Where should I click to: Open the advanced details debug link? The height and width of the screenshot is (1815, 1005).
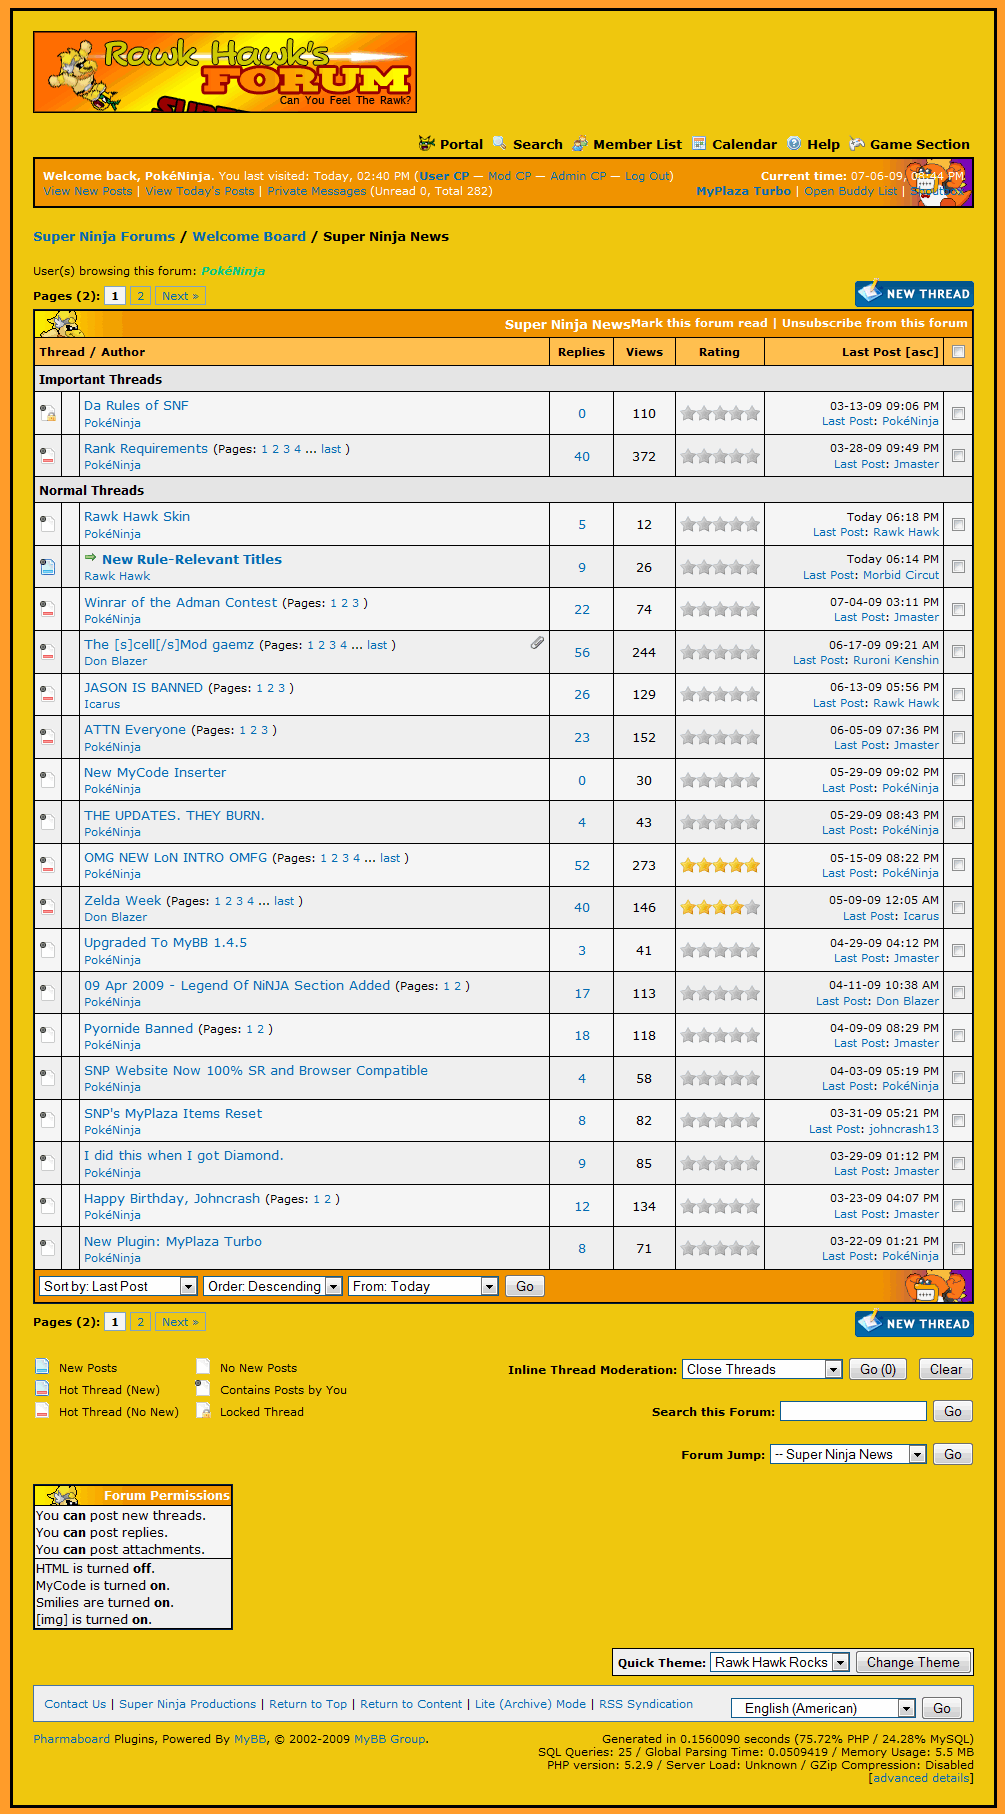click(921, 1778)
